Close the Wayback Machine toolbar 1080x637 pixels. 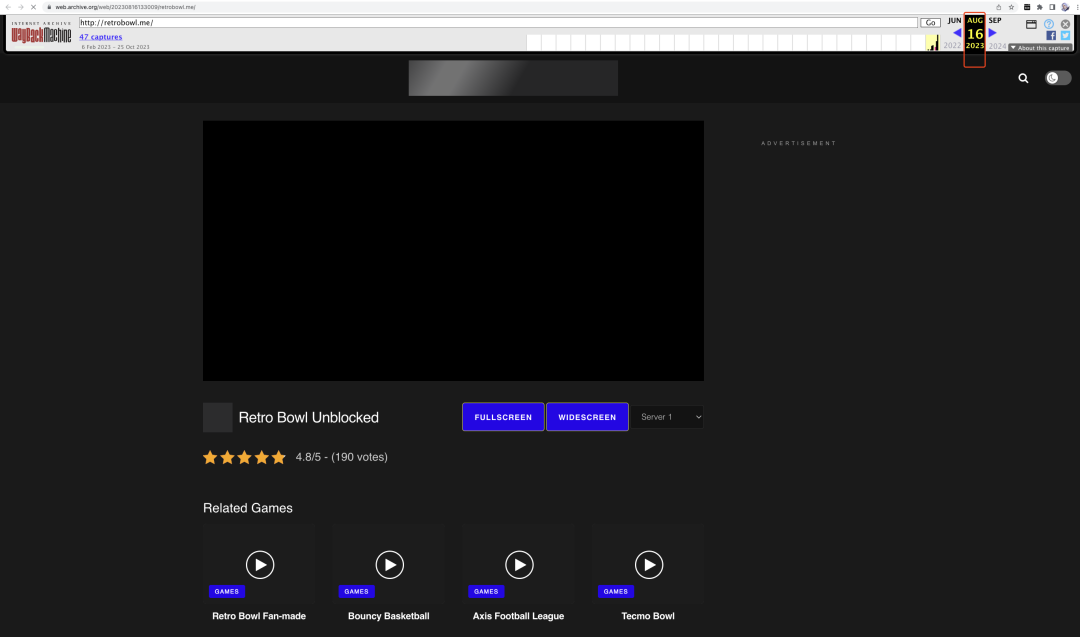click(x=1066, y=24)
